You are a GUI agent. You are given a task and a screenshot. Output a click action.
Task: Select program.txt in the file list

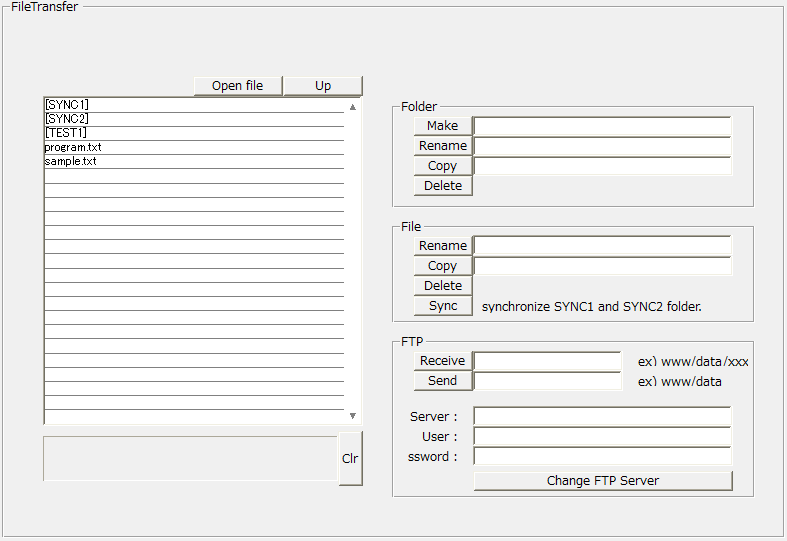tap(73, 147)
